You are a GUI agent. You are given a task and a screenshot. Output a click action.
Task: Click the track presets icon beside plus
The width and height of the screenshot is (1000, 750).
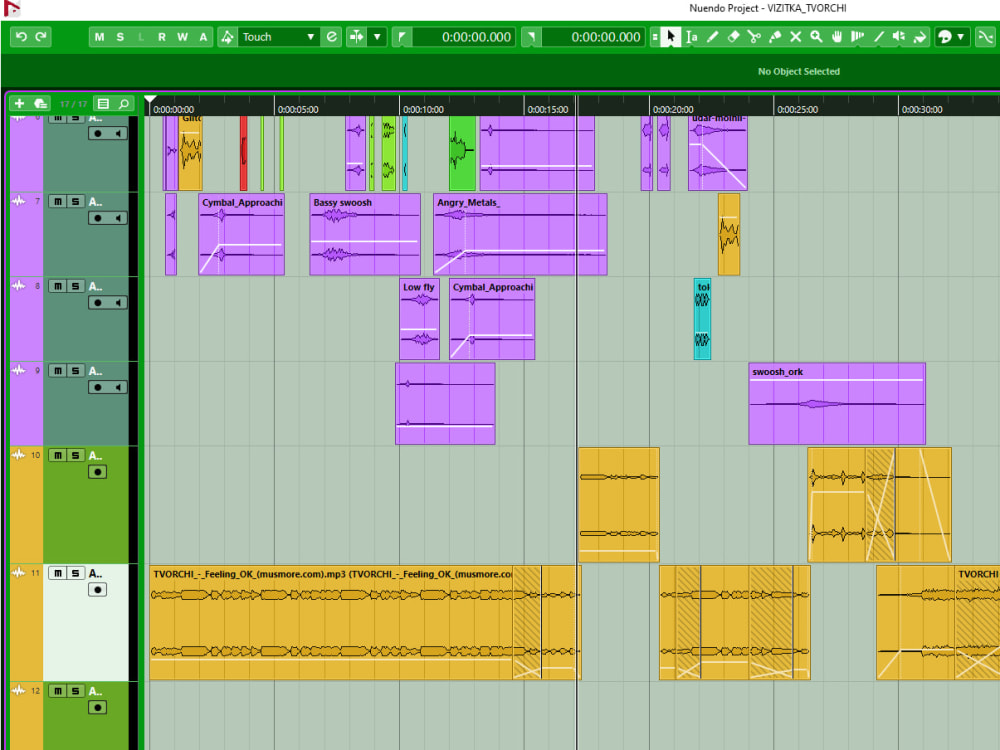pyautogui.click(x=40, y=103)
